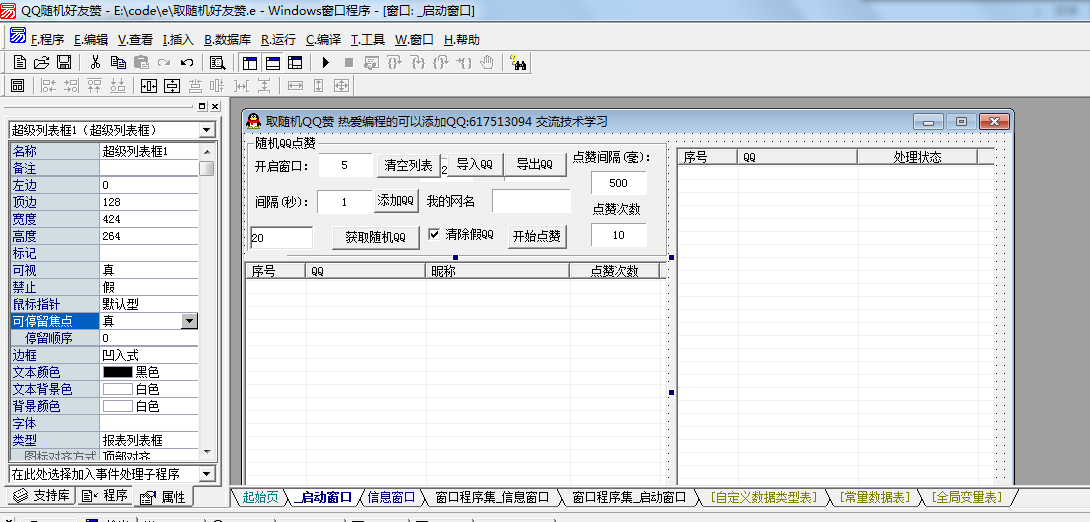Click the Save floppy disk icon

click(64, 63)
